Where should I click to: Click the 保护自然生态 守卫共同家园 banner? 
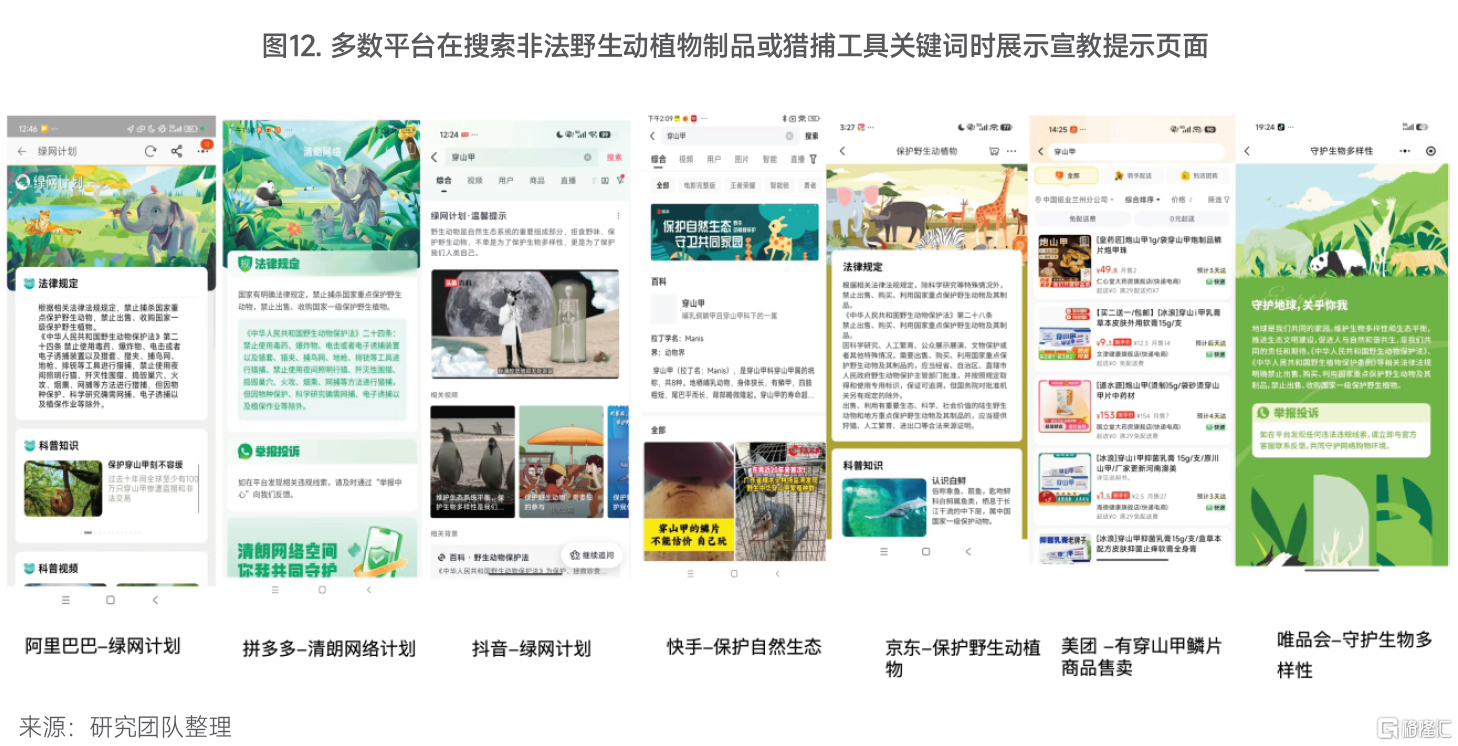734,233
